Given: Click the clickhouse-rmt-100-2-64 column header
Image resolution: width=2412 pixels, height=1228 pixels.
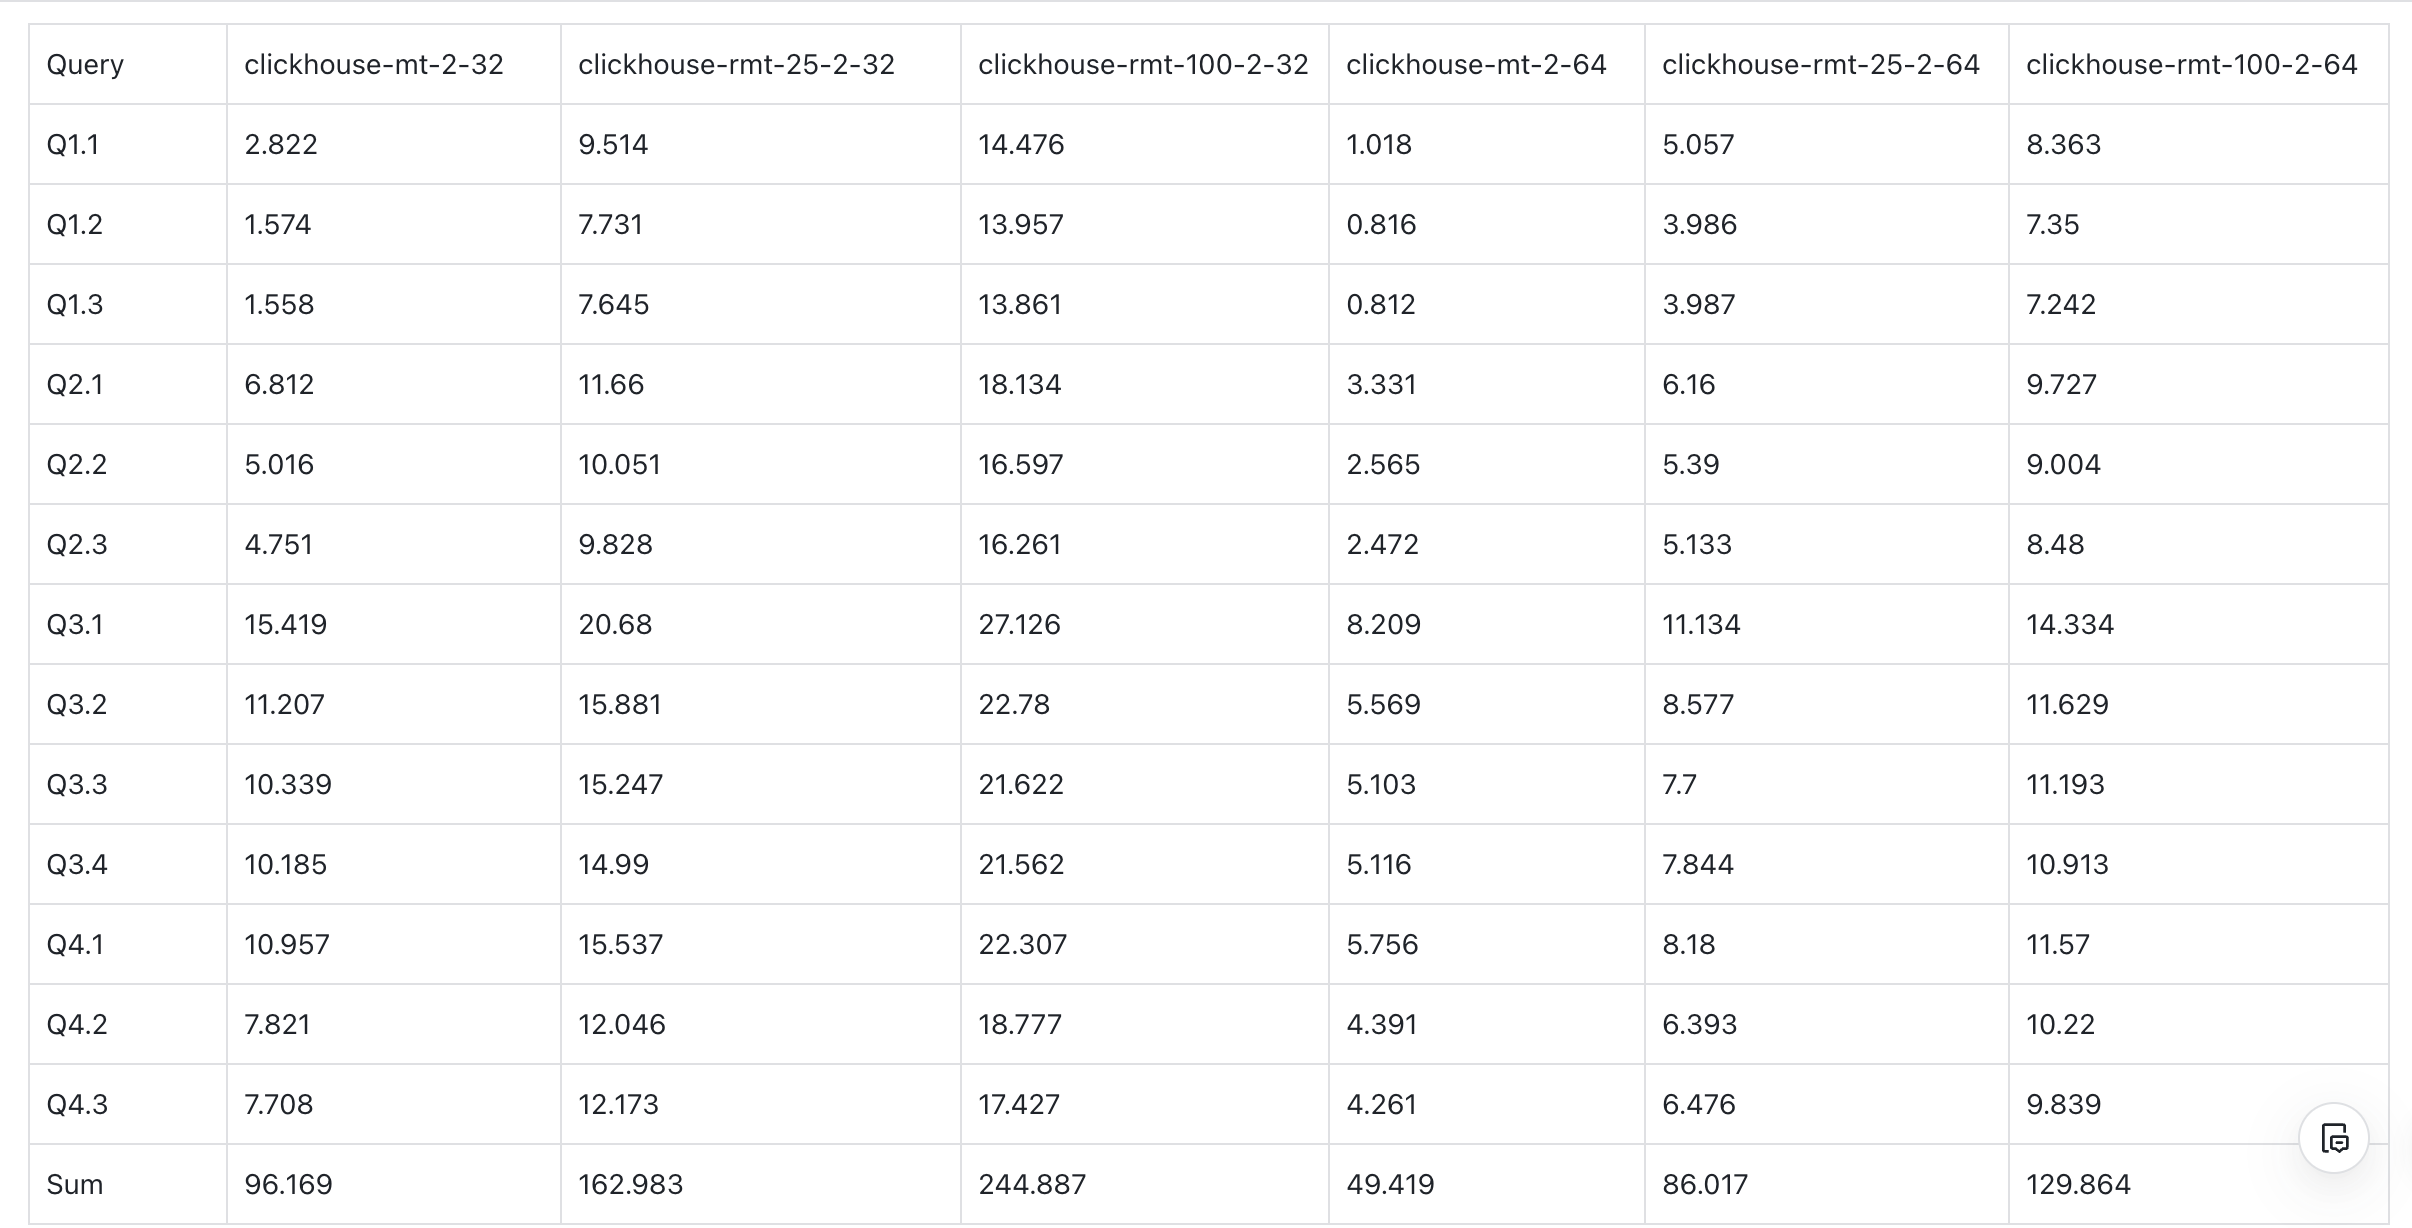Looking at the screenshot, I should tap(2191, 65).
